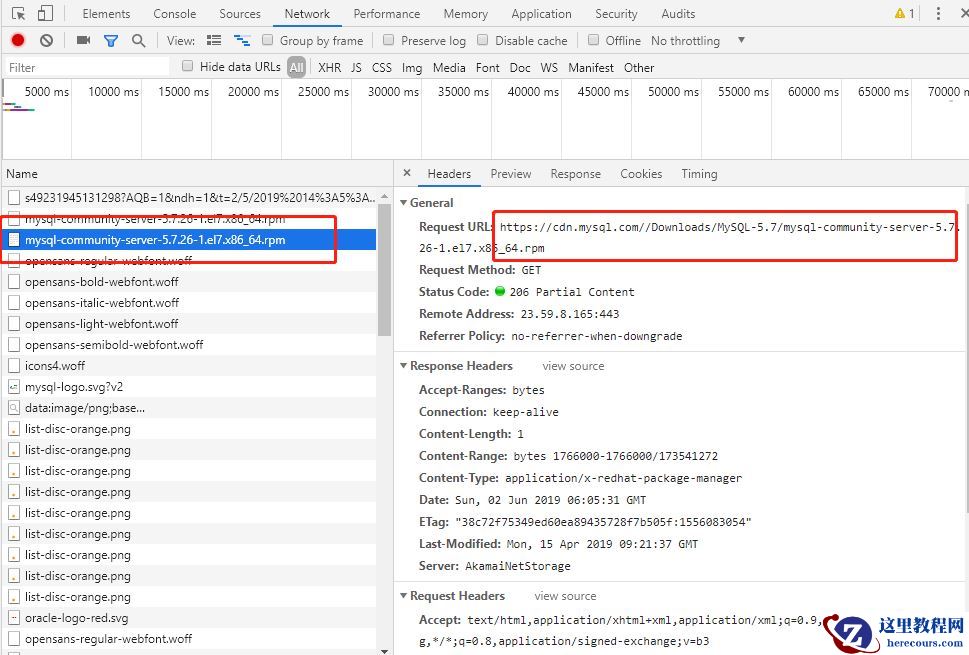Viewport: 969px width, 655px height.
Task: Open the request Timing tab
Action: pos(699,174)
